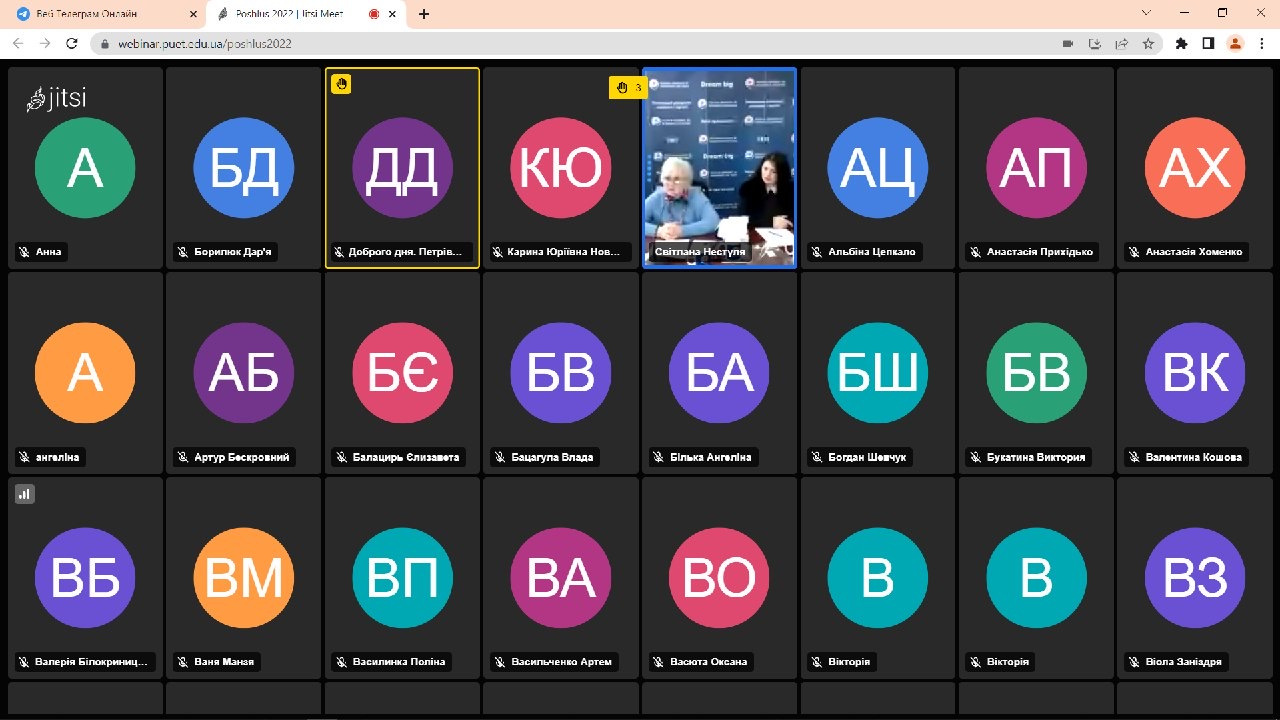Image resolution: width=1280 pixels, height=720 pixels.
Task: Open a new browser tab
Action: [x=424, y=14]
